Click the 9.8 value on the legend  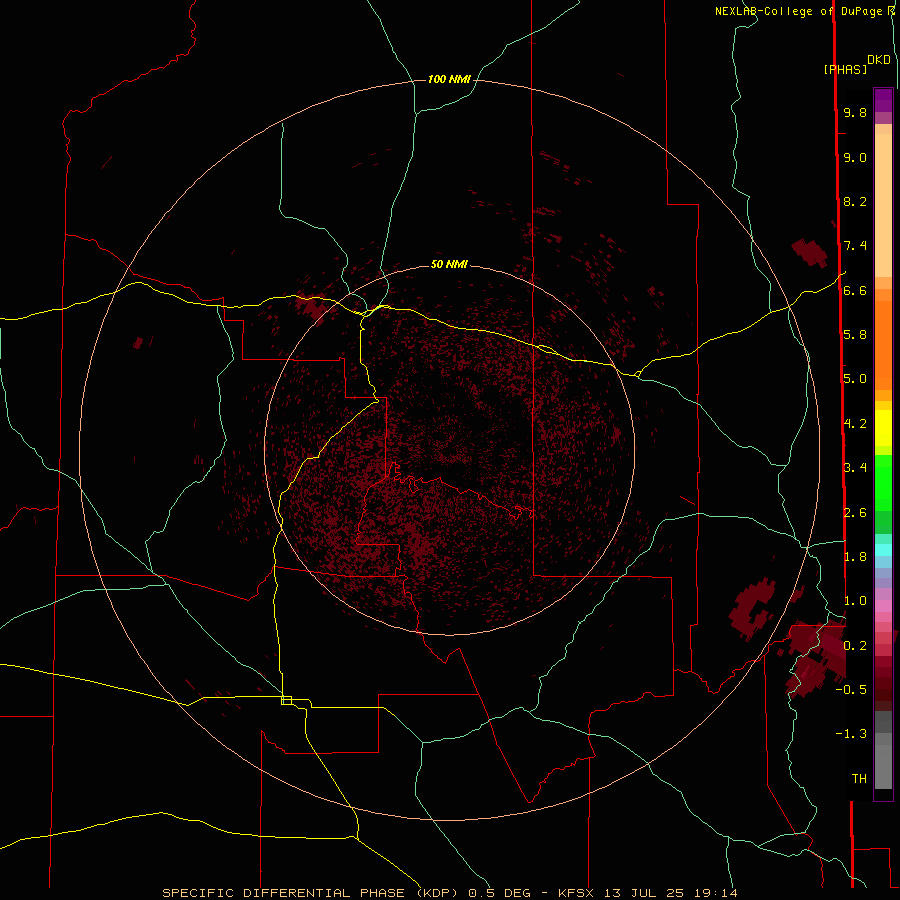point(855,113)
